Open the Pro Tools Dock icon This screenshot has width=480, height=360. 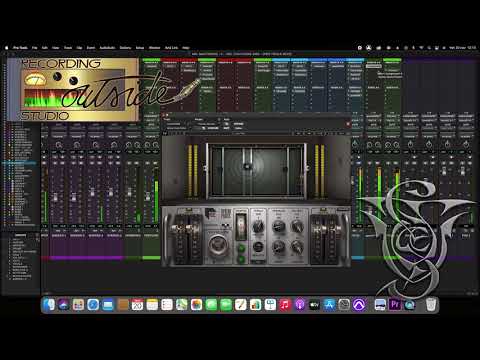point(359,305)
